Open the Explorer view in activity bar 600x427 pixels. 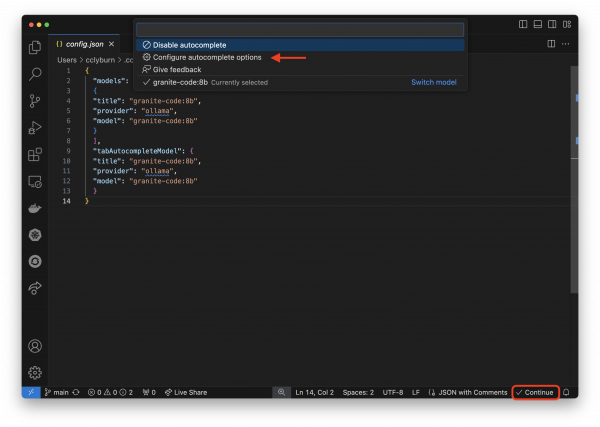[35, 47]
